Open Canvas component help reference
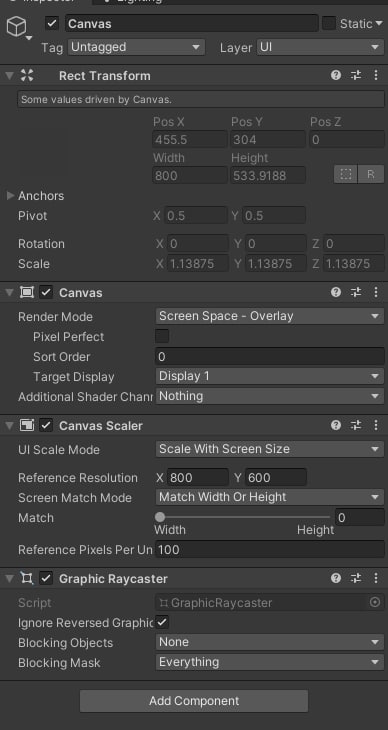This screenshot has height=730, width=388. pos(335,292)
